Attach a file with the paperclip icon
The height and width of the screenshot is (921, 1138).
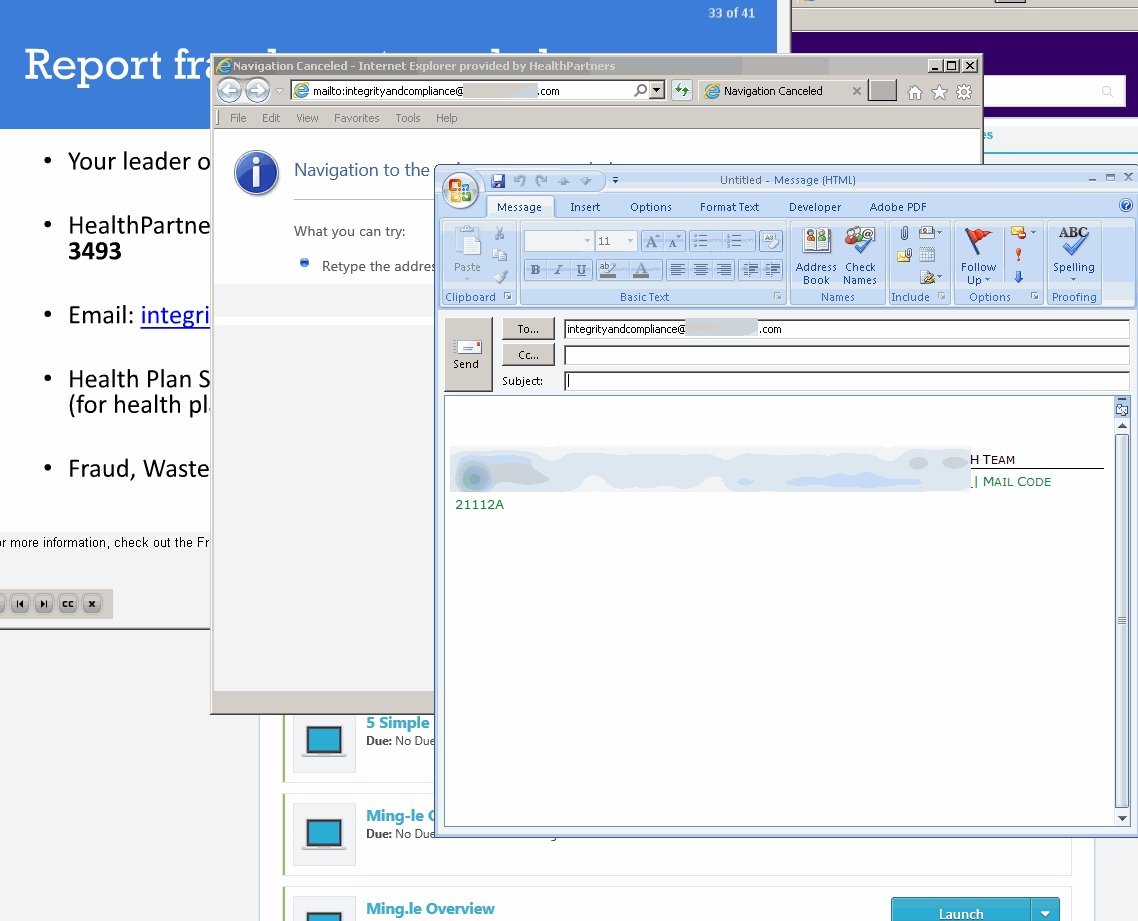tap(904, 234)
